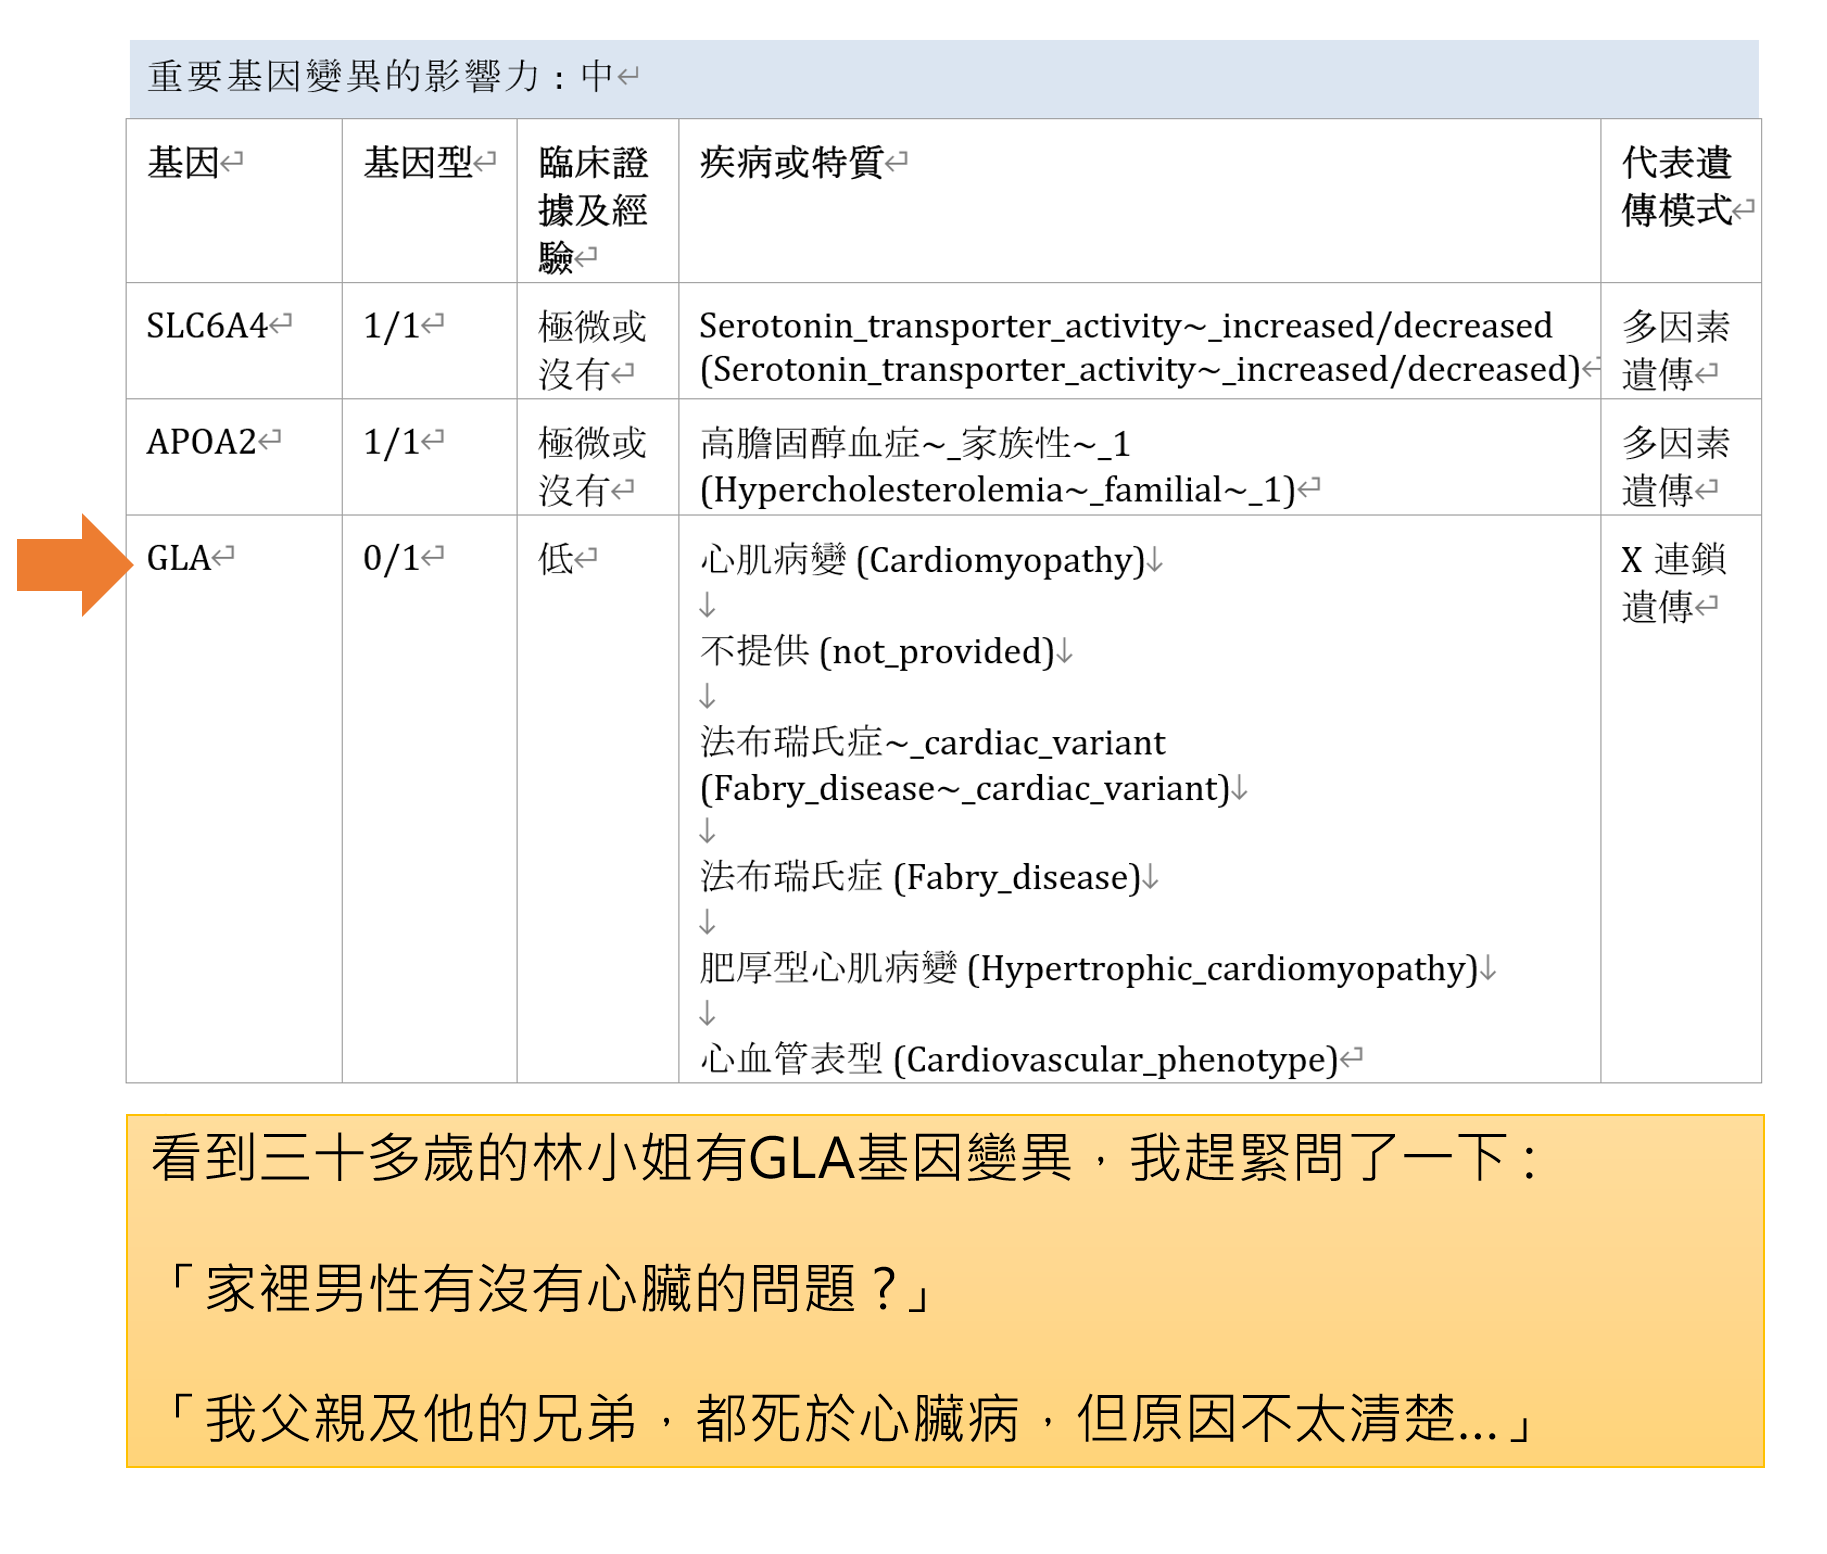This screenshot has height=1554, width=1827.
Task: Click the question 家裡男性有沒有心臟的問題？
Action: [x=552, y=1289]
